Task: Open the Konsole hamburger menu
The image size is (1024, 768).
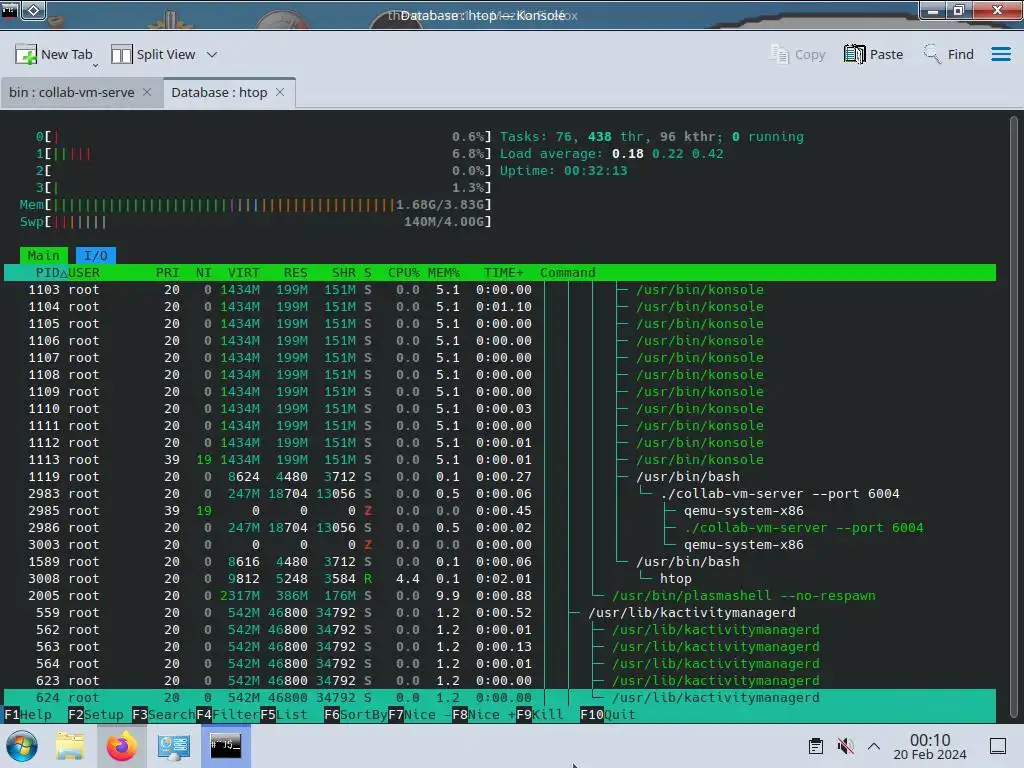Action: [x=1000, y=54]
